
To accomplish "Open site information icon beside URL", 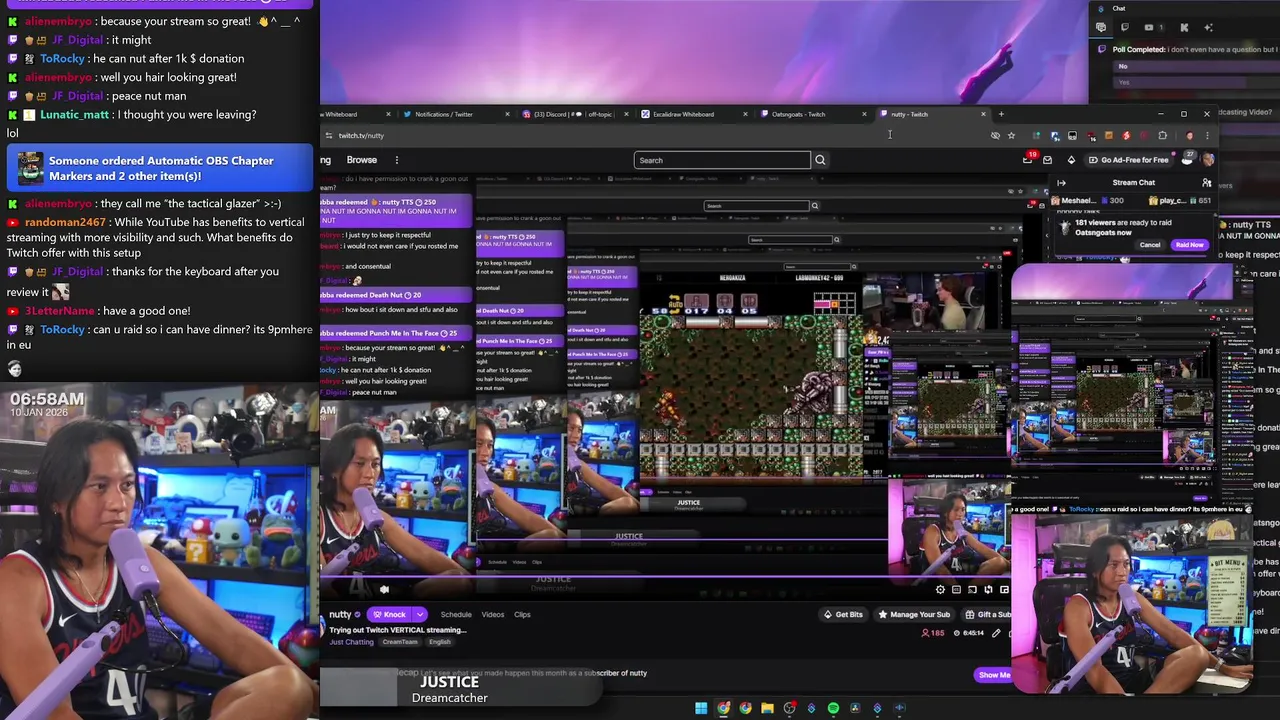I will [329, 135].
